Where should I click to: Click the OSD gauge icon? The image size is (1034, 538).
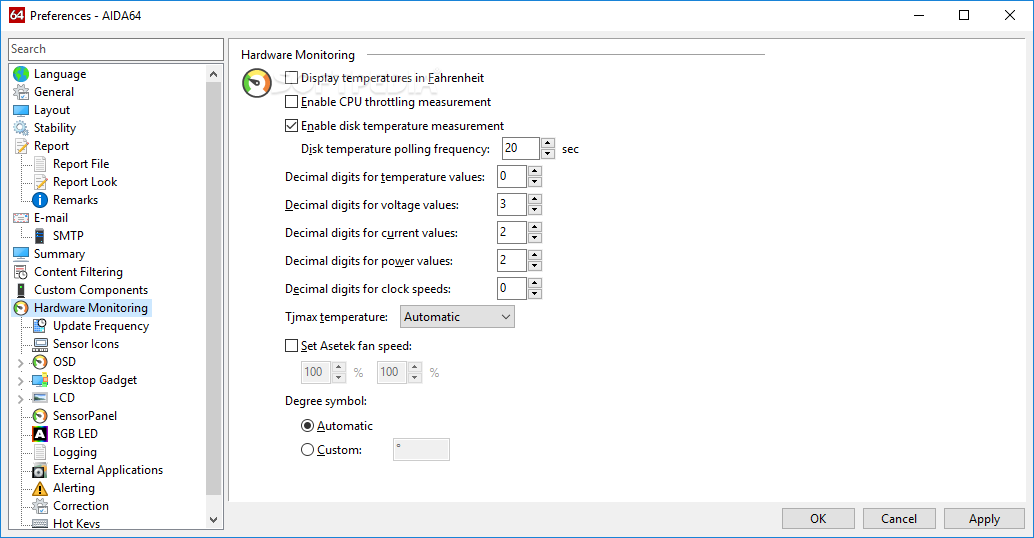40,362
